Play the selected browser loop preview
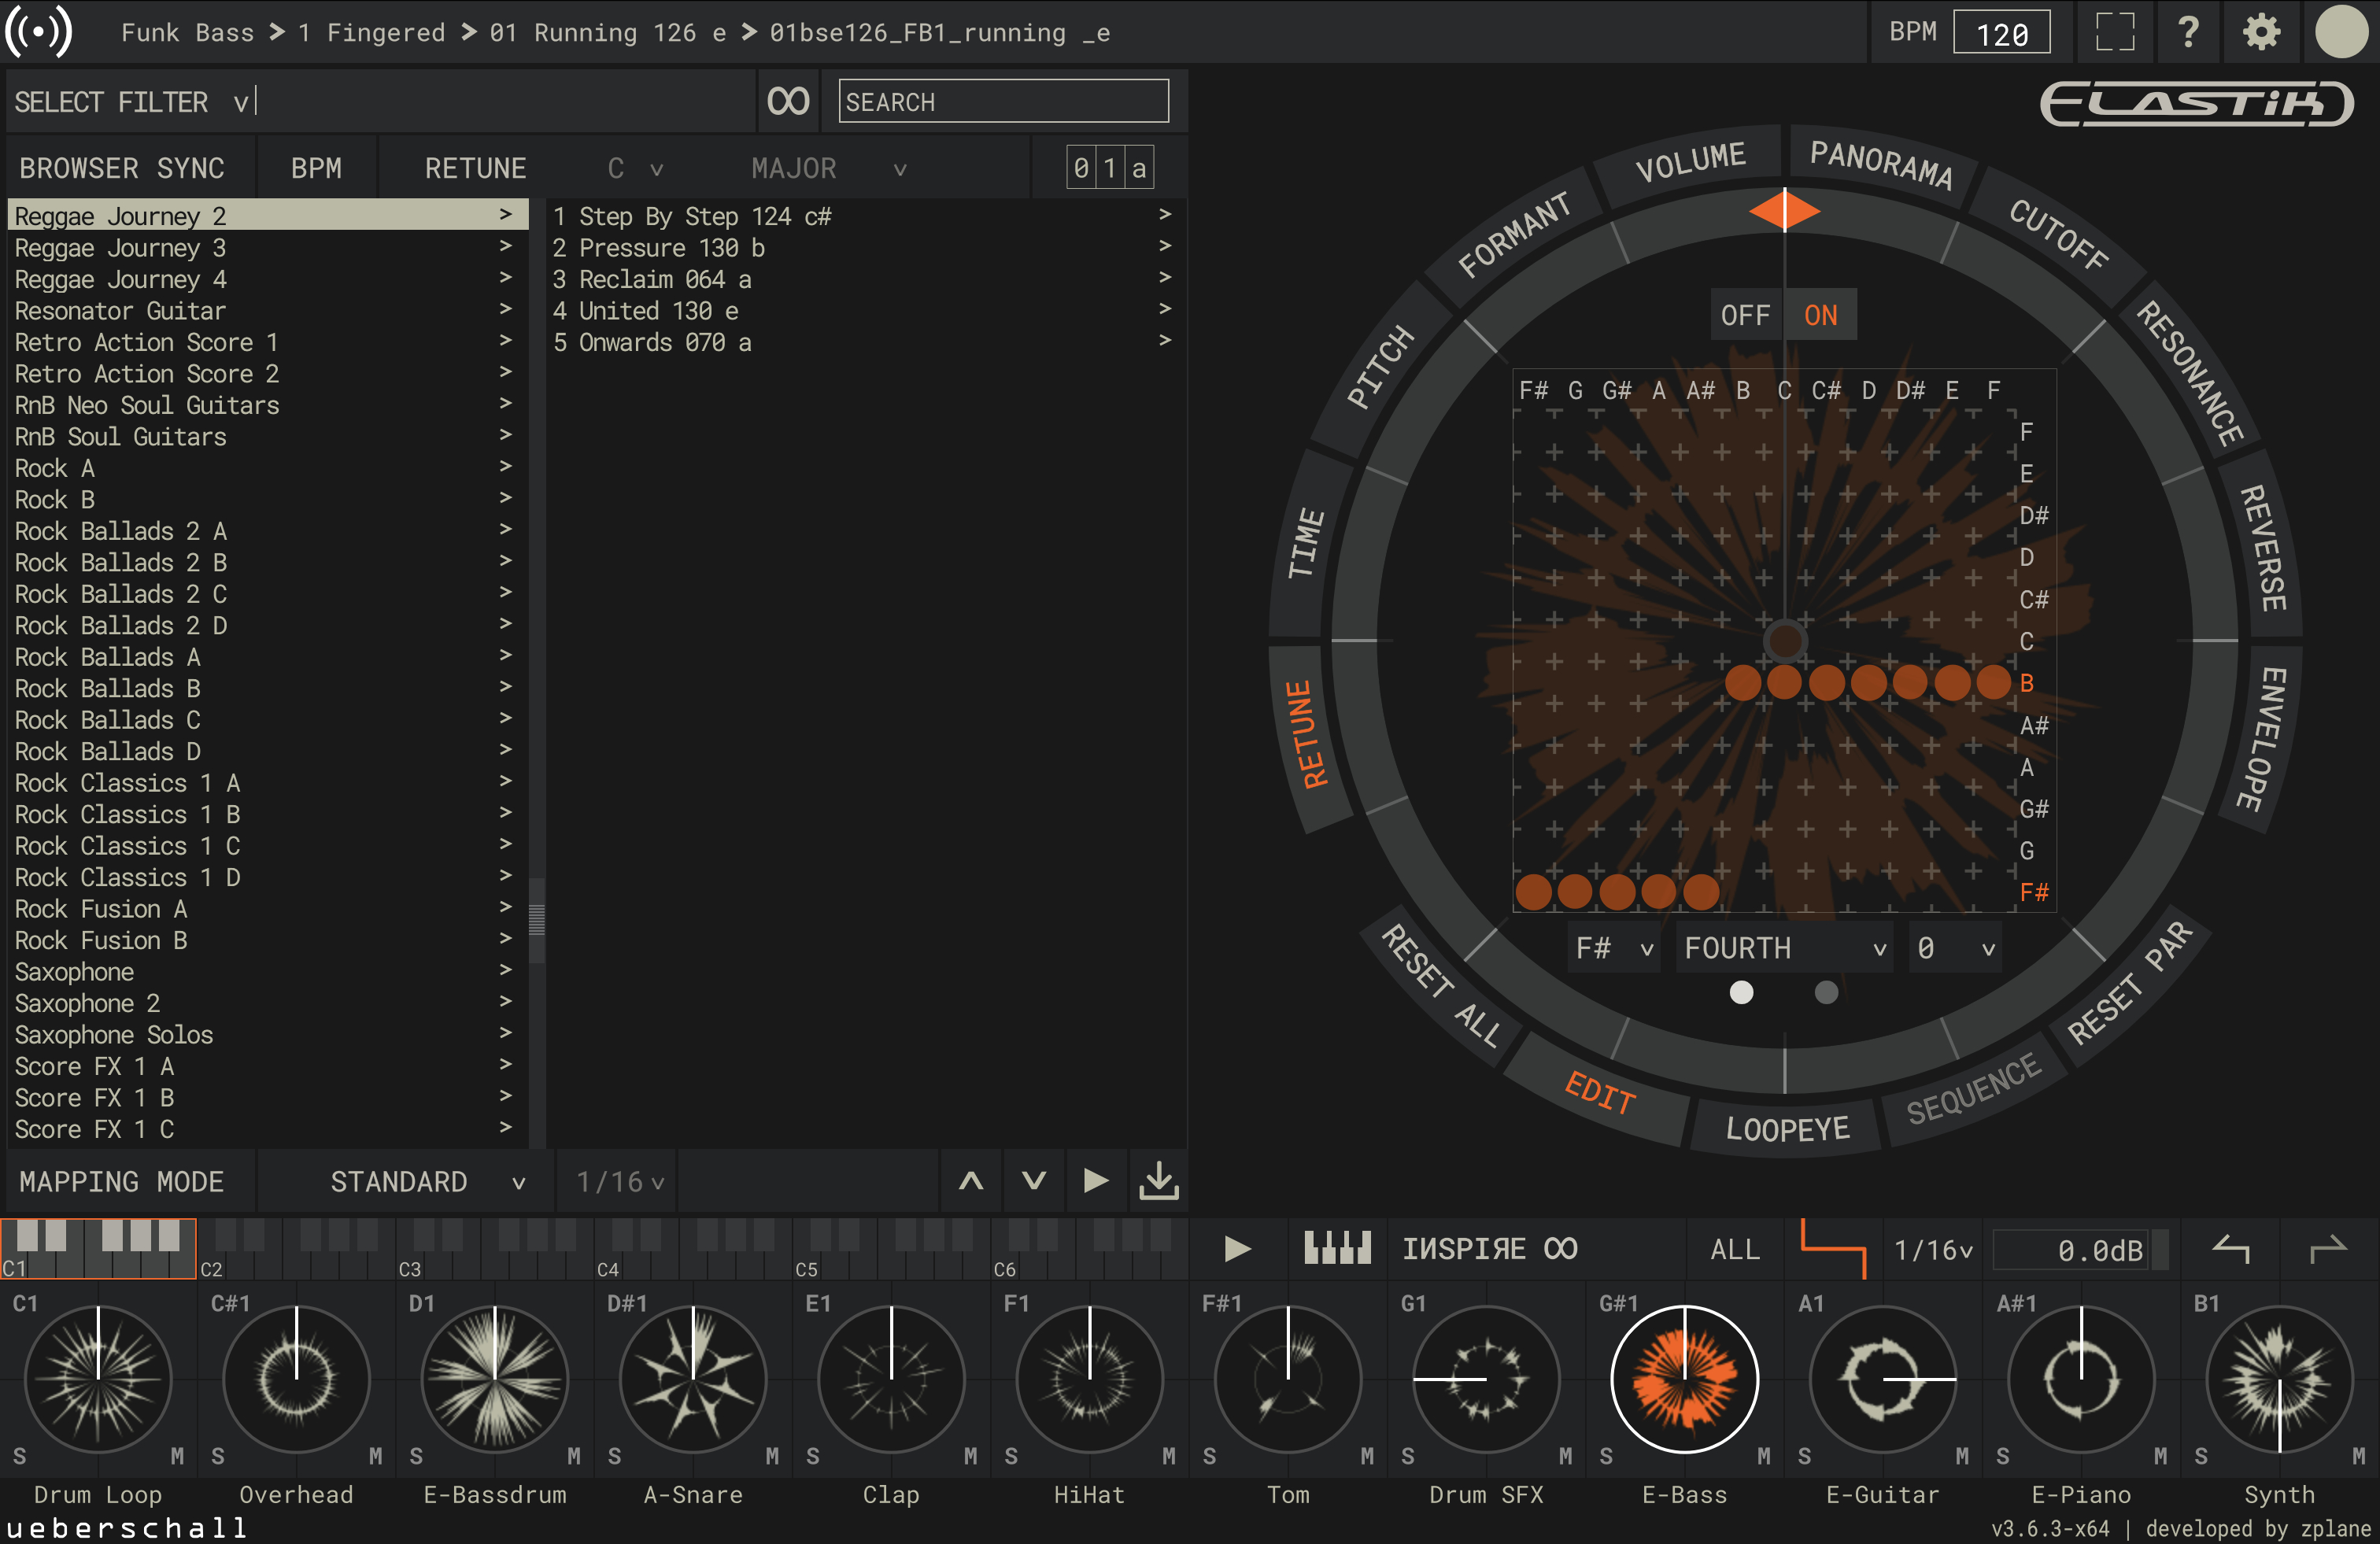 tap(1096, 1181)
